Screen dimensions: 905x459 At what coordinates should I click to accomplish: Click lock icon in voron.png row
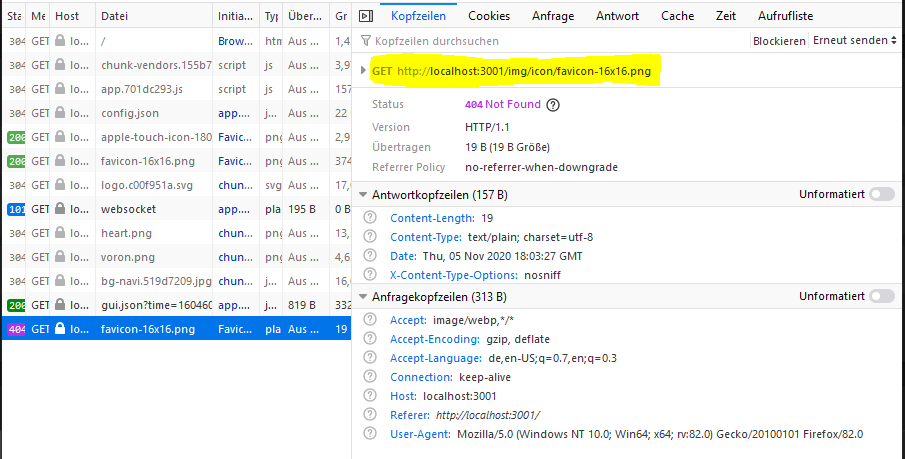[60, 256]
